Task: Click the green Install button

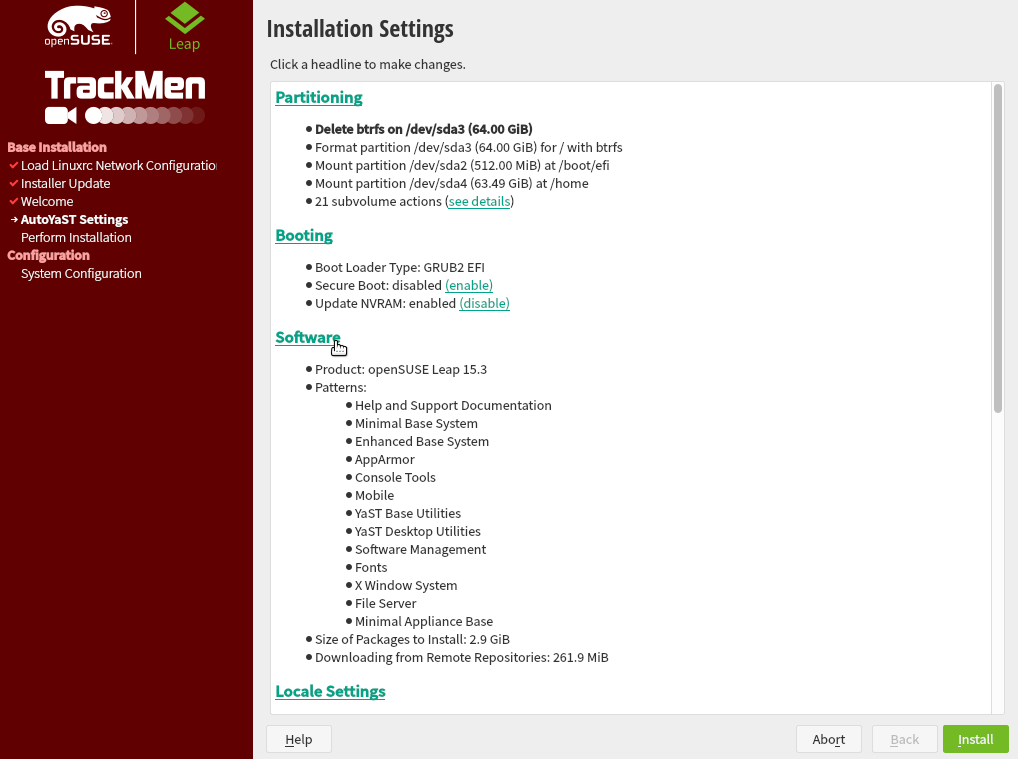Action: click(x=975, y=739)
